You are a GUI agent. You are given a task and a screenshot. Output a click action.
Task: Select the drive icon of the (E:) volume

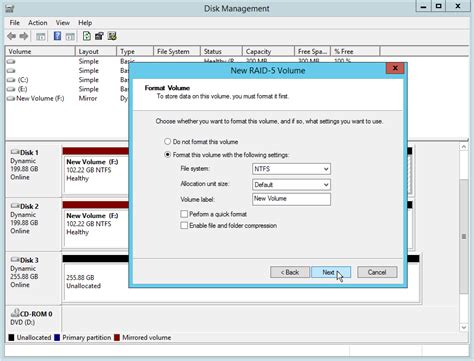pos(11,89)
